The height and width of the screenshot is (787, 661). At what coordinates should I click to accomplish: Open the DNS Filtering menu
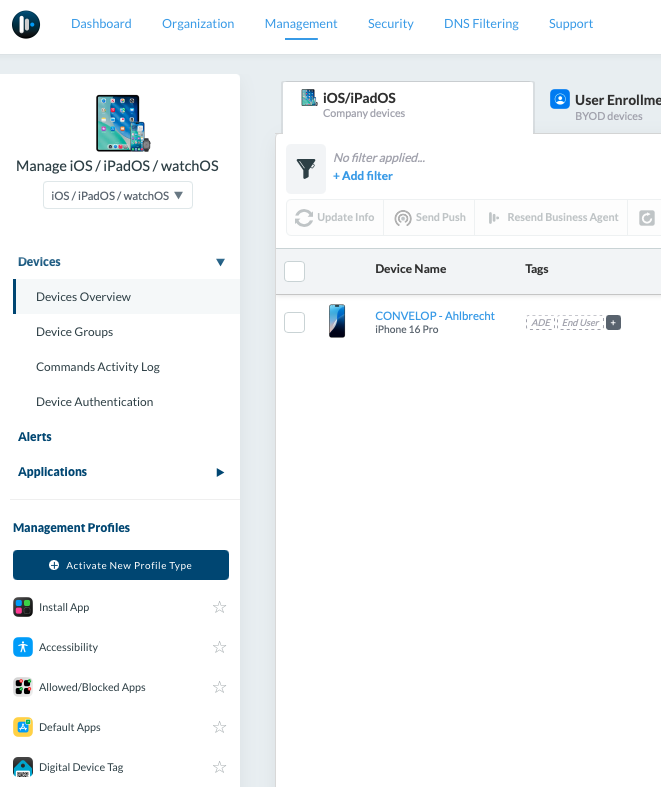[x=481, y=24]
